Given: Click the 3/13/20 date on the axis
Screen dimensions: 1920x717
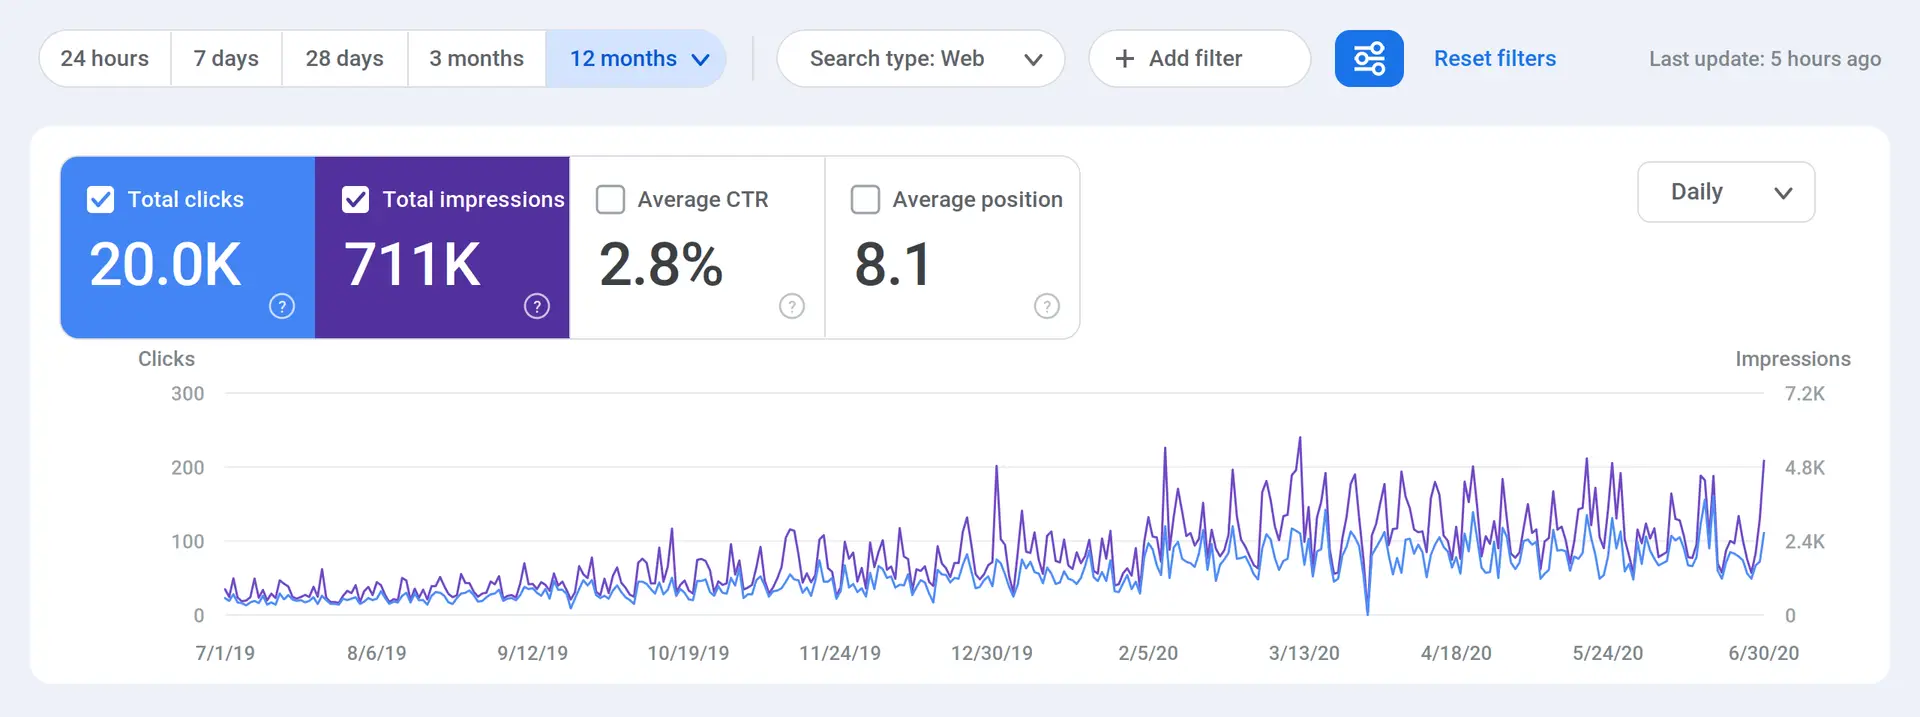Looking at the screenshot, I should [x=1304, y=653].
